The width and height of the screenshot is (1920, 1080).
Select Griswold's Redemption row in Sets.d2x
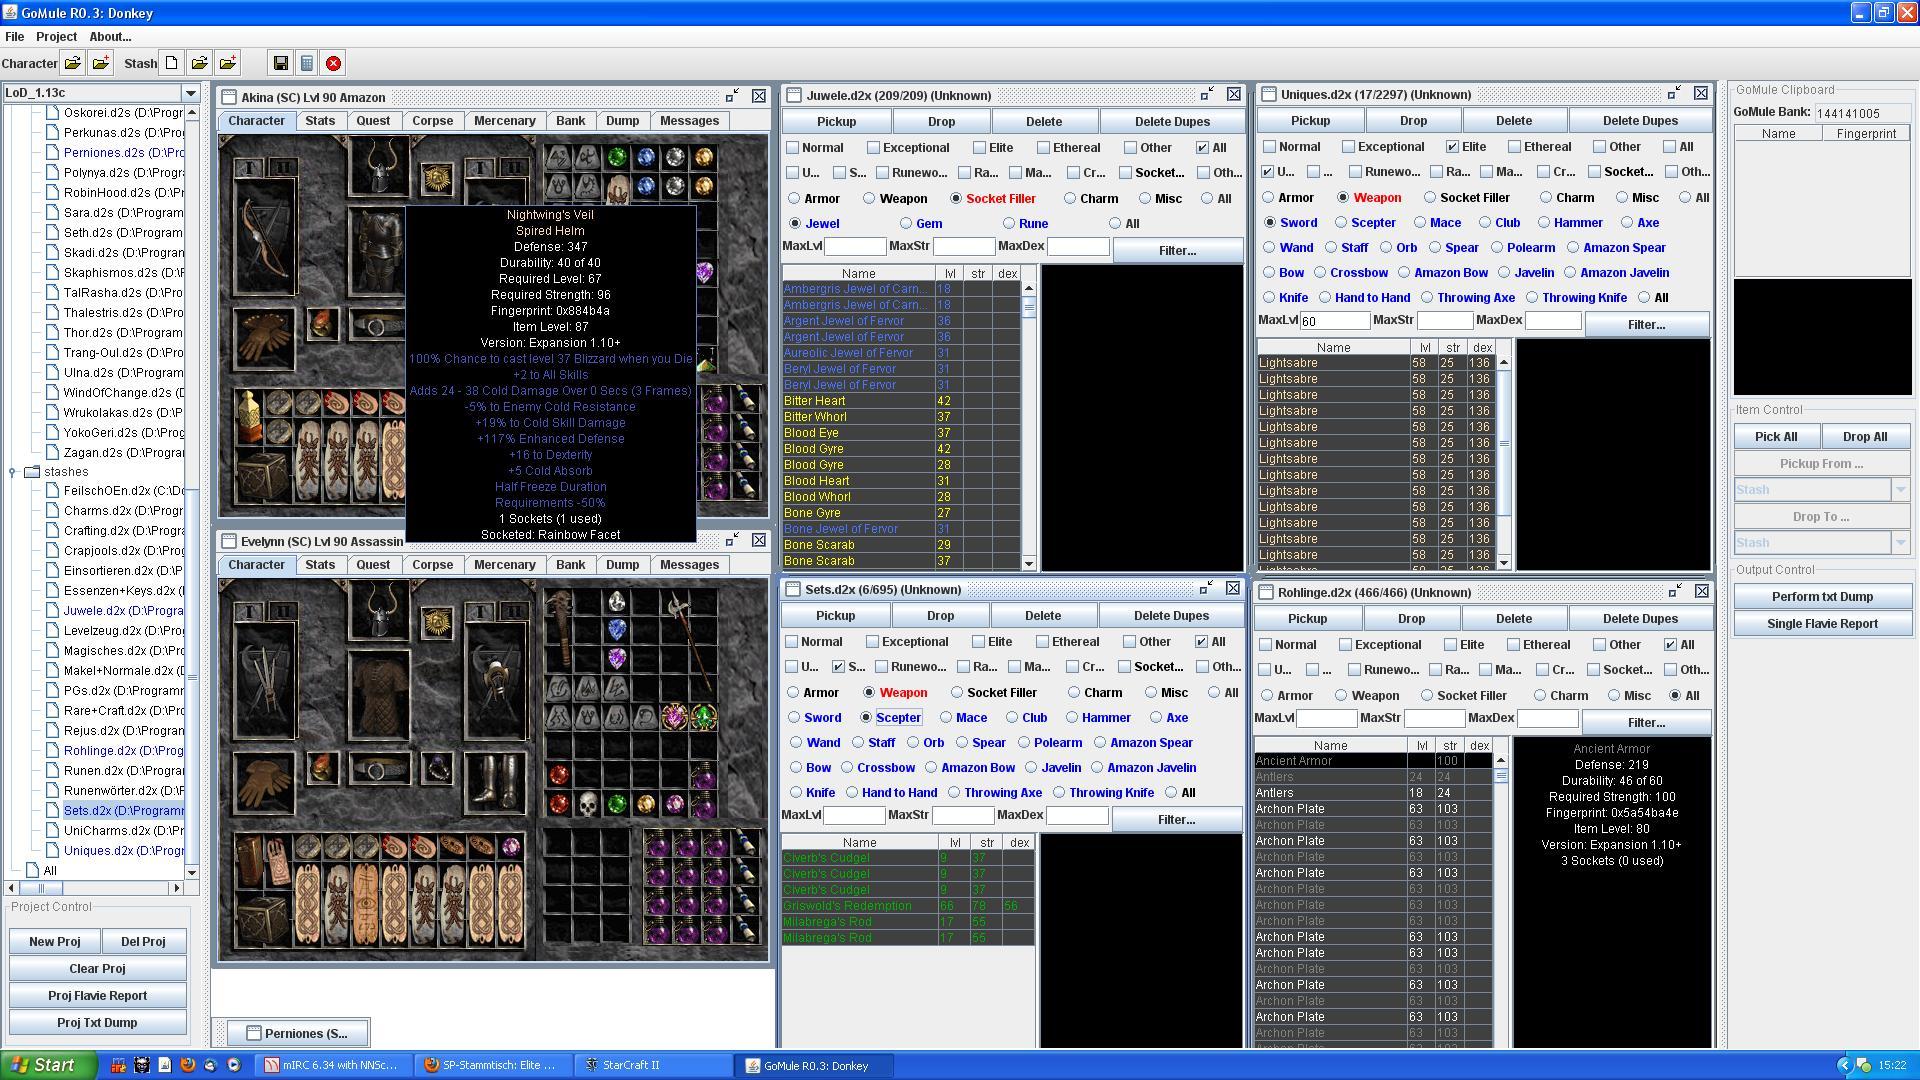[x=907, y=905]
